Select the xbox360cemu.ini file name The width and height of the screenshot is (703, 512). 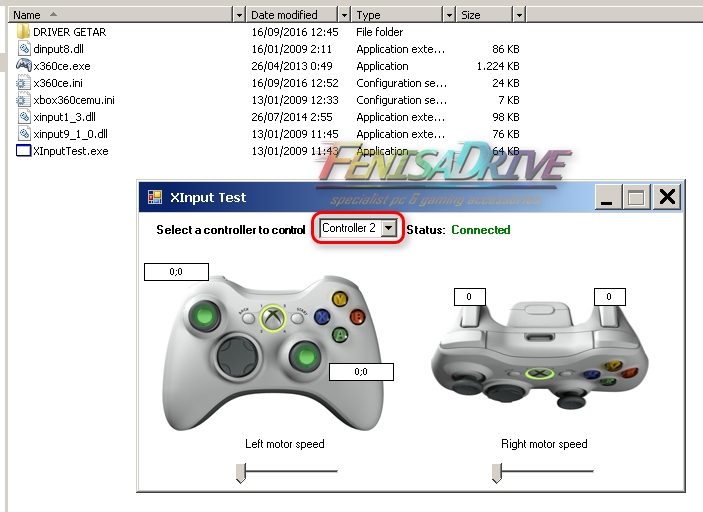click(74, 100)
